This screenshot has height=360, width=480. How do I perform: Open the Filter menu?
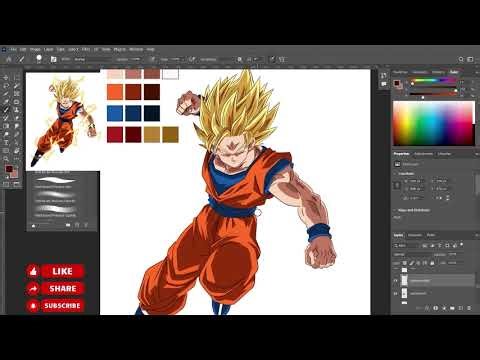click(x=86, y=49)
